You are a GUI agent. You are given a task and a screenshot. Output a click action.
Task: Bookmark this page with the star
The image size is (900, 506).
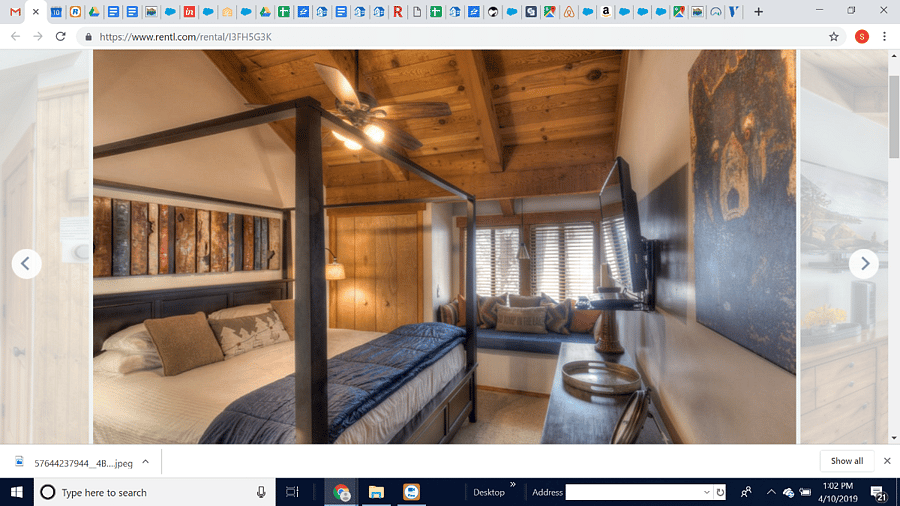click(833, 37)
